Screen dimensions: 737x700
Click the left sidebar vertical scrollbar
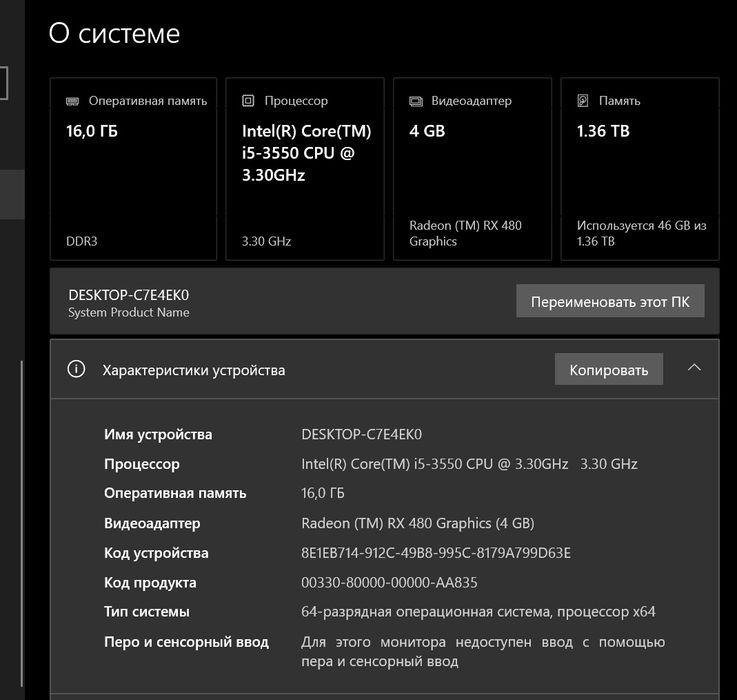22,524
